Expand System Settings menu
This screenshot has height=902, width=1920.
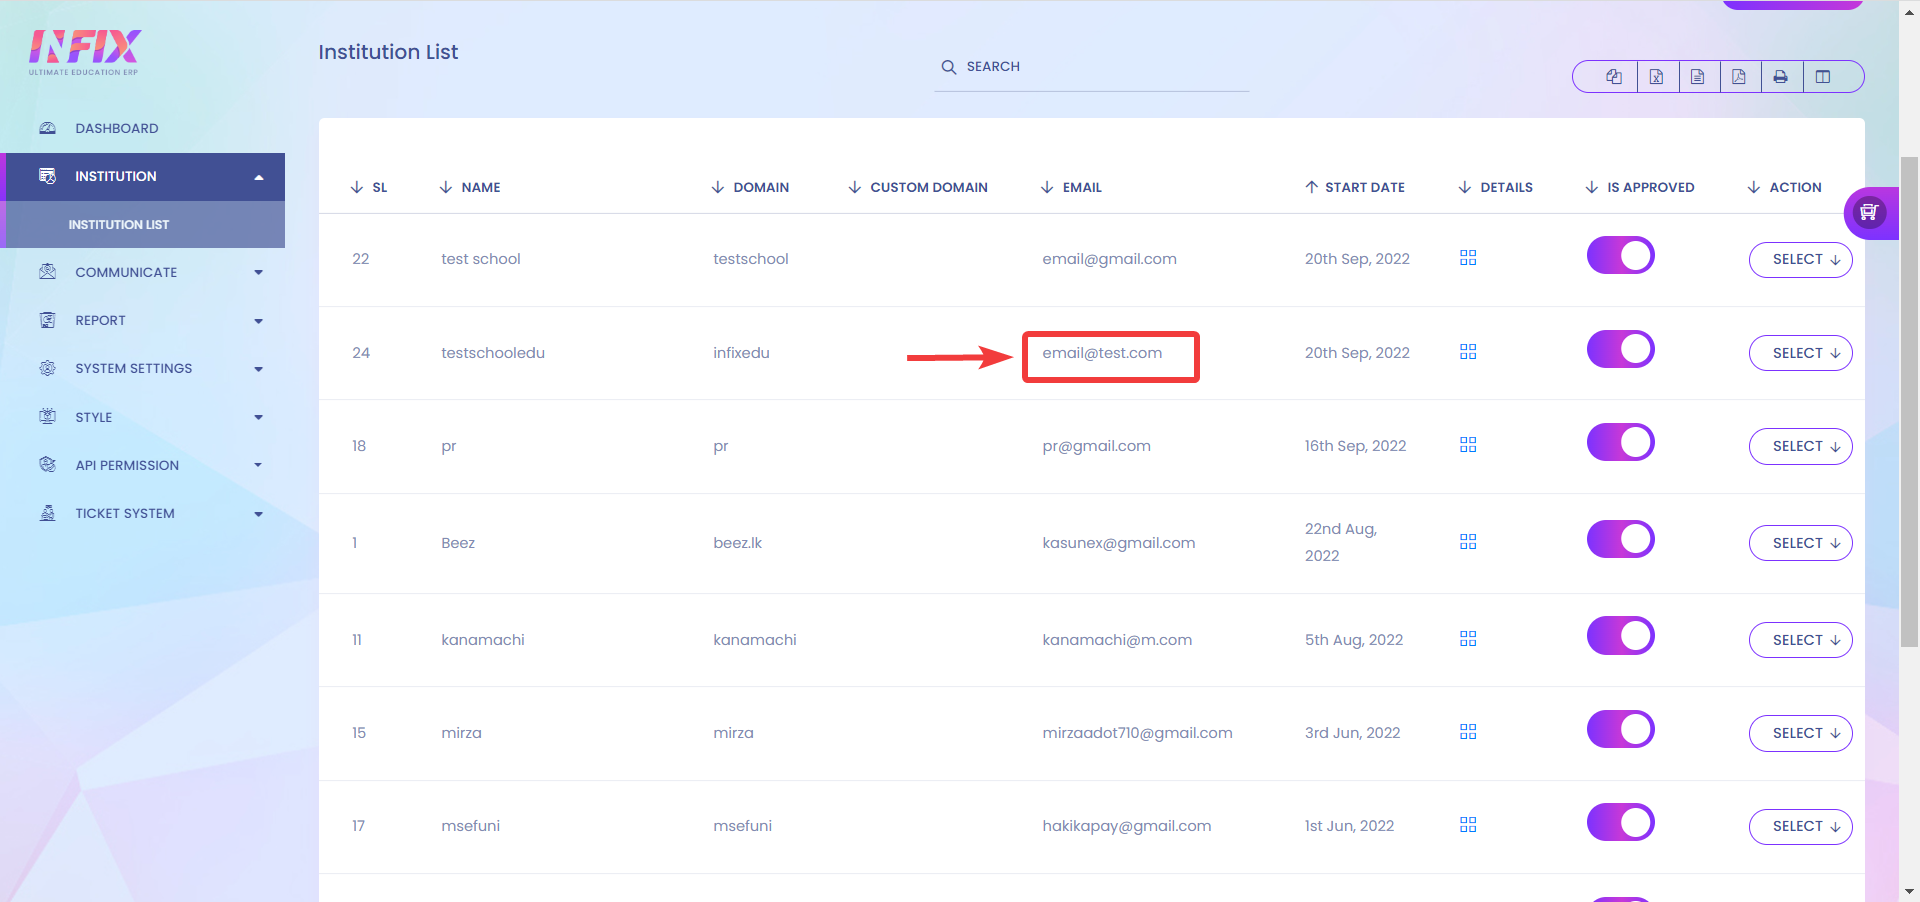click(143, 369)
